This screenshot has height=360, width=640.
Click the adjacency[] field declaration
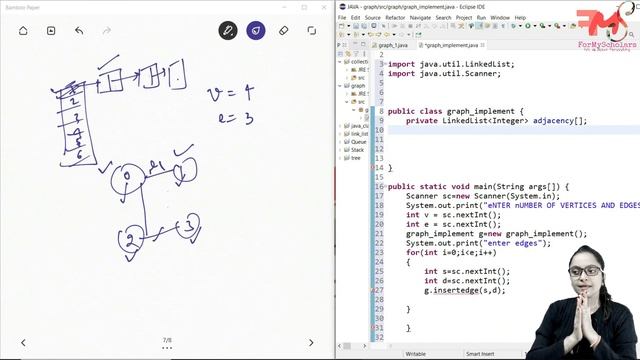[560, 120]
